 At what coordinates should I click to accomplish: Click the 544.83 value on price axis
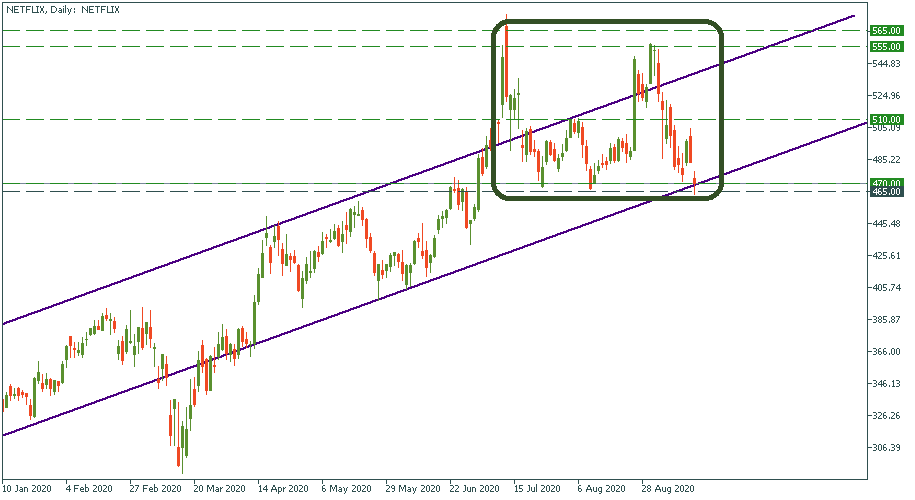(886, 64)
